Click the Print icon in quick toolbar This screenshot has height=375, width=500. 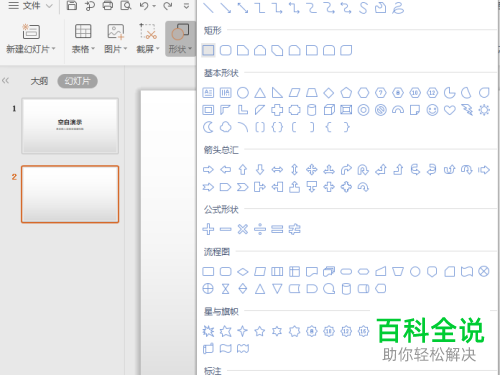(x=108, y=5)
